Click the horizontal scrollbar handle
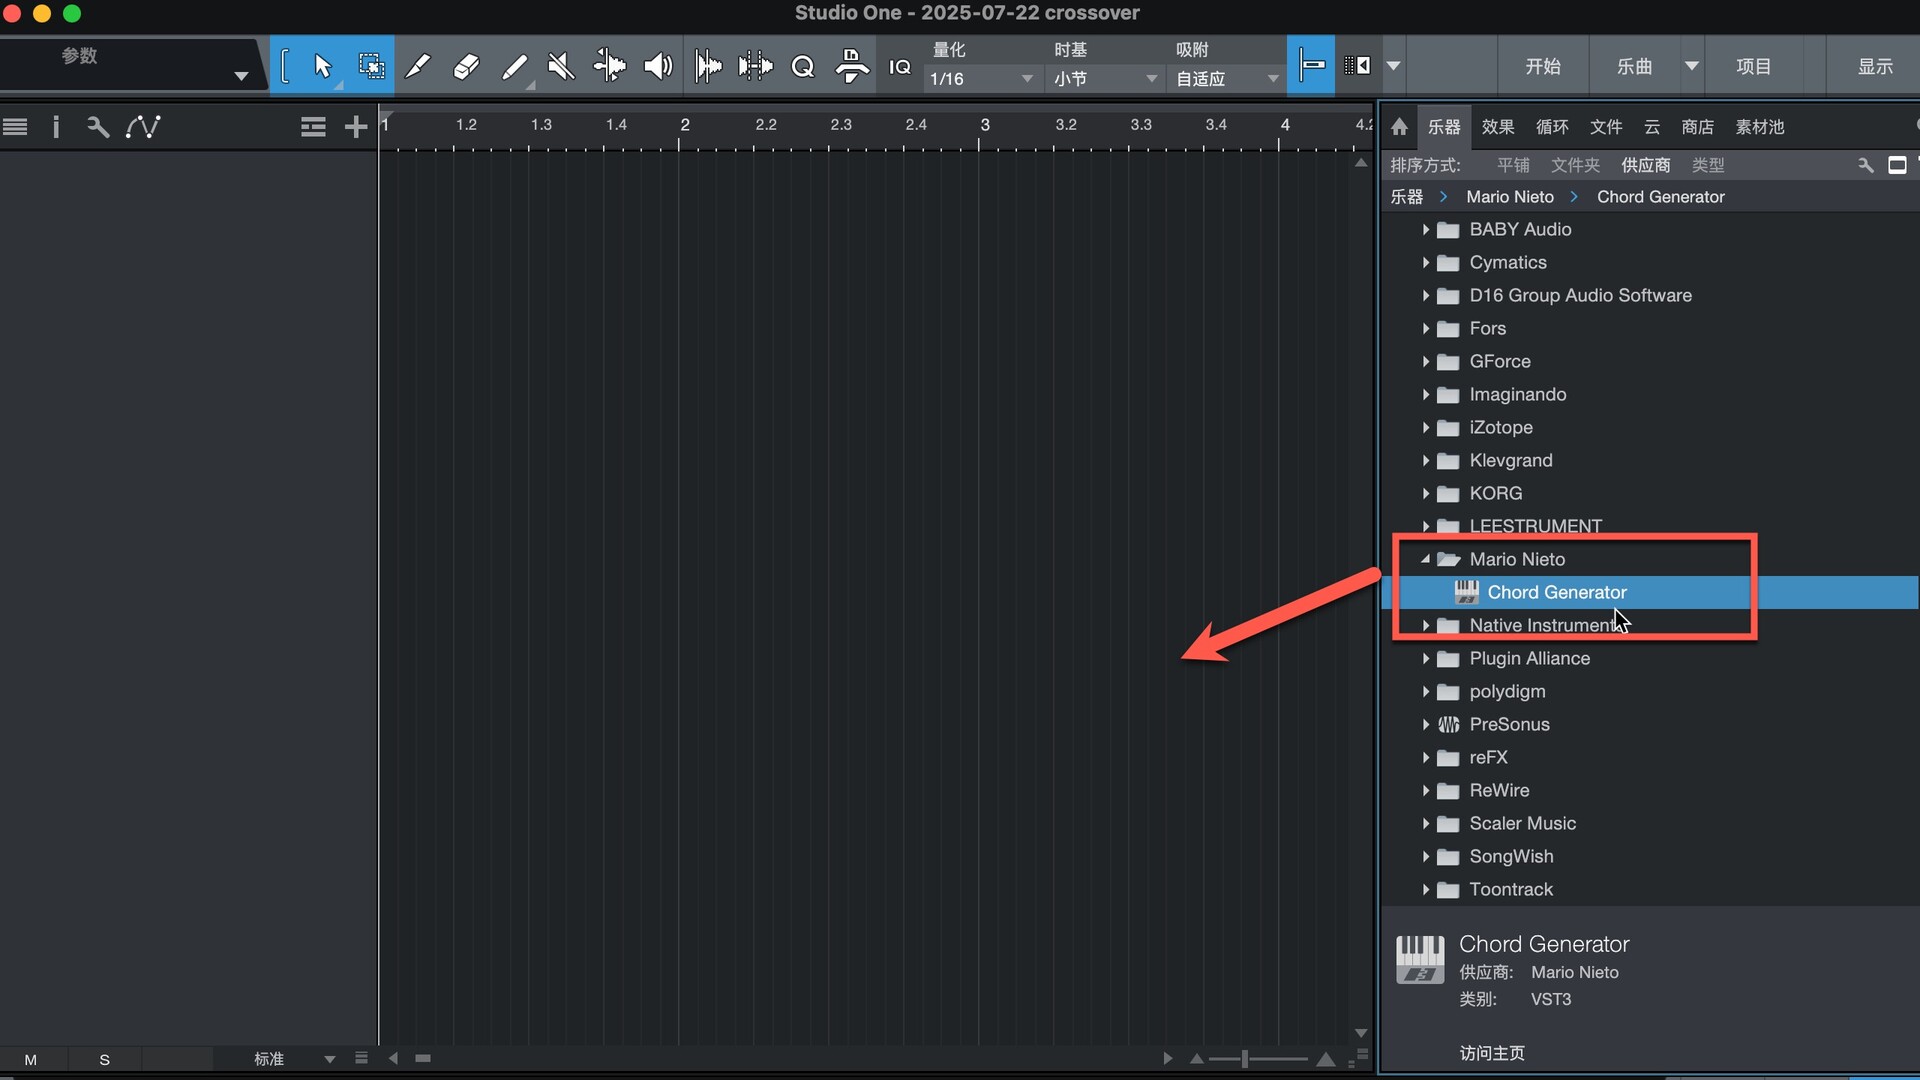The height and width of the screenshot is (1080, 1920). [x=423, y=1058]
